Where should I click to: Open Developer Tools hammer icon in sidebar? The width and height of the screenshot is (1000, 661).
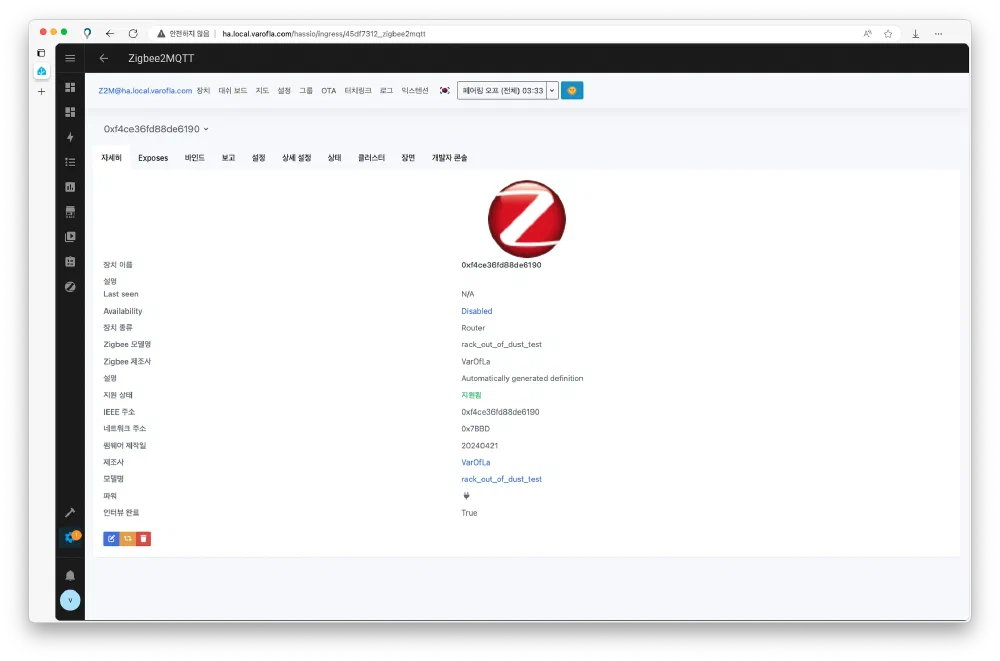[x=70, y=513]
